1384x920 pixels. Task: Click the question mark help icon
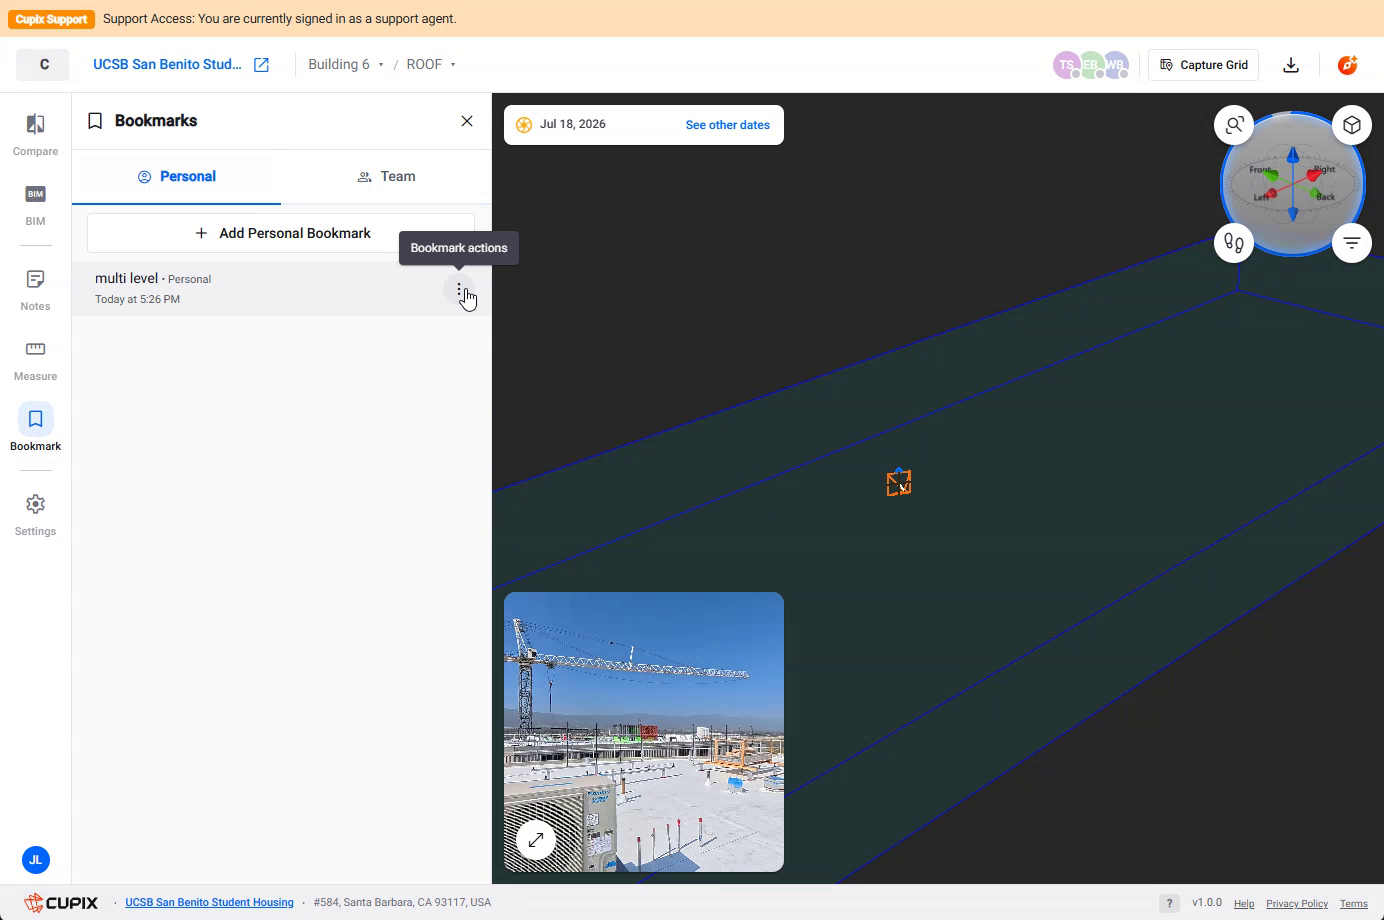pos(1169,903)
